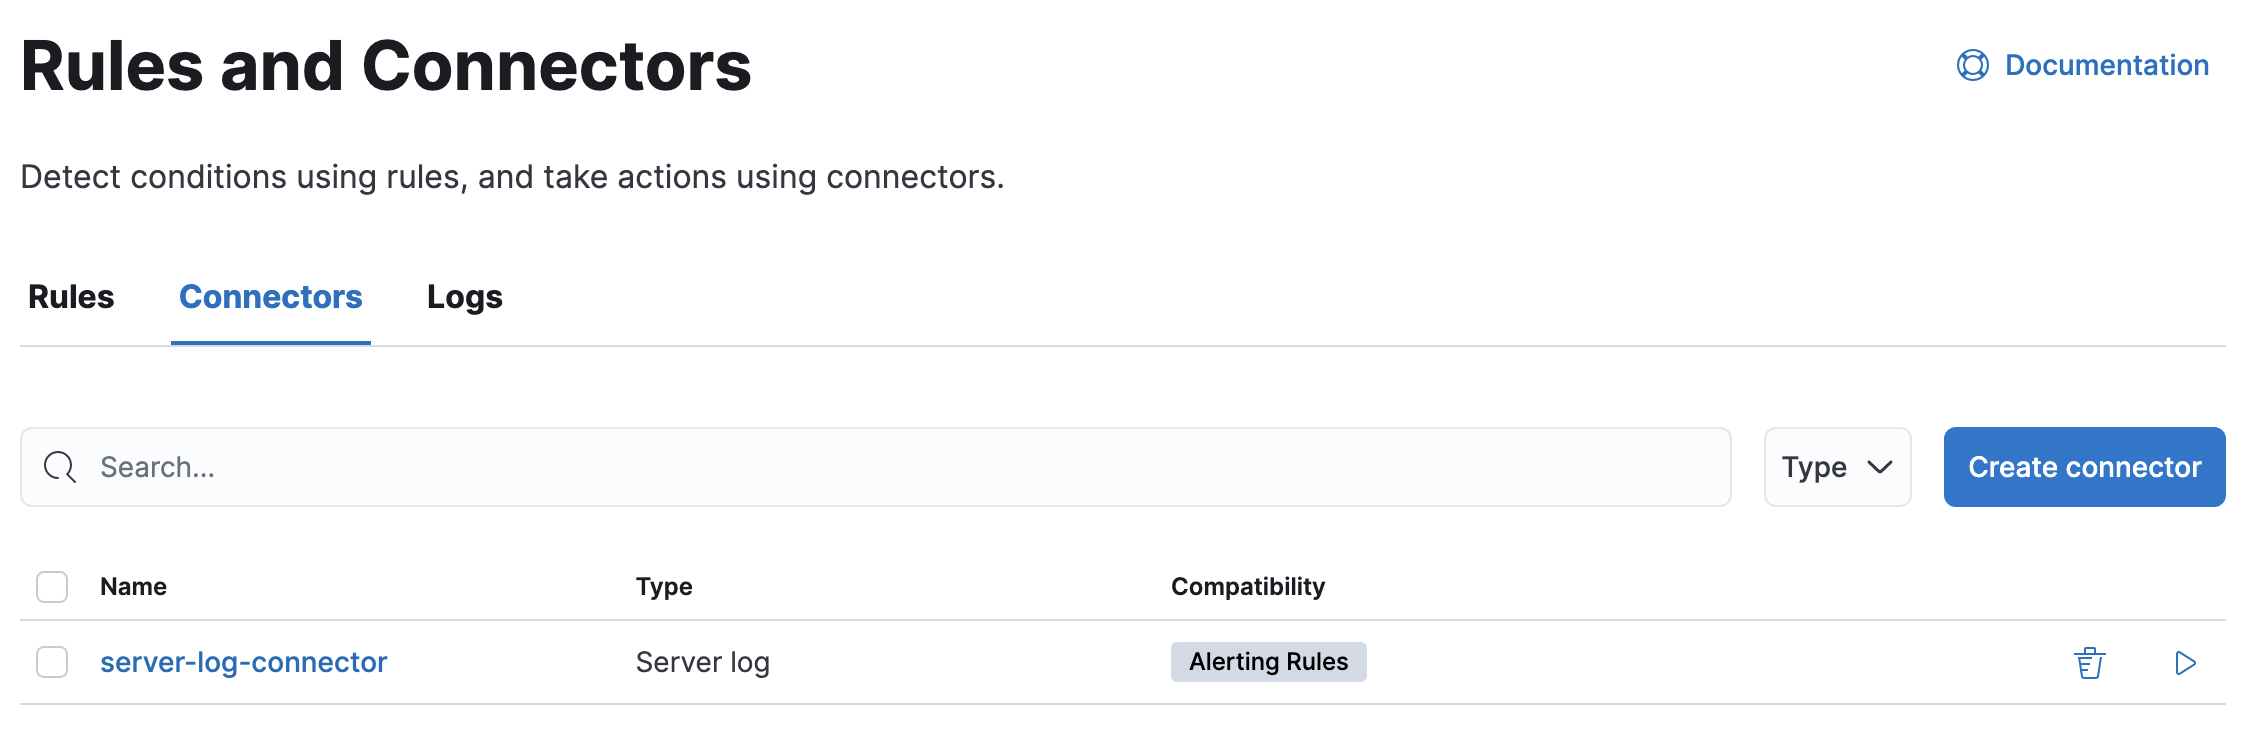Open server-log-connector details
This screenshot has height=736, width=2253.
click(x=243, y=661)
